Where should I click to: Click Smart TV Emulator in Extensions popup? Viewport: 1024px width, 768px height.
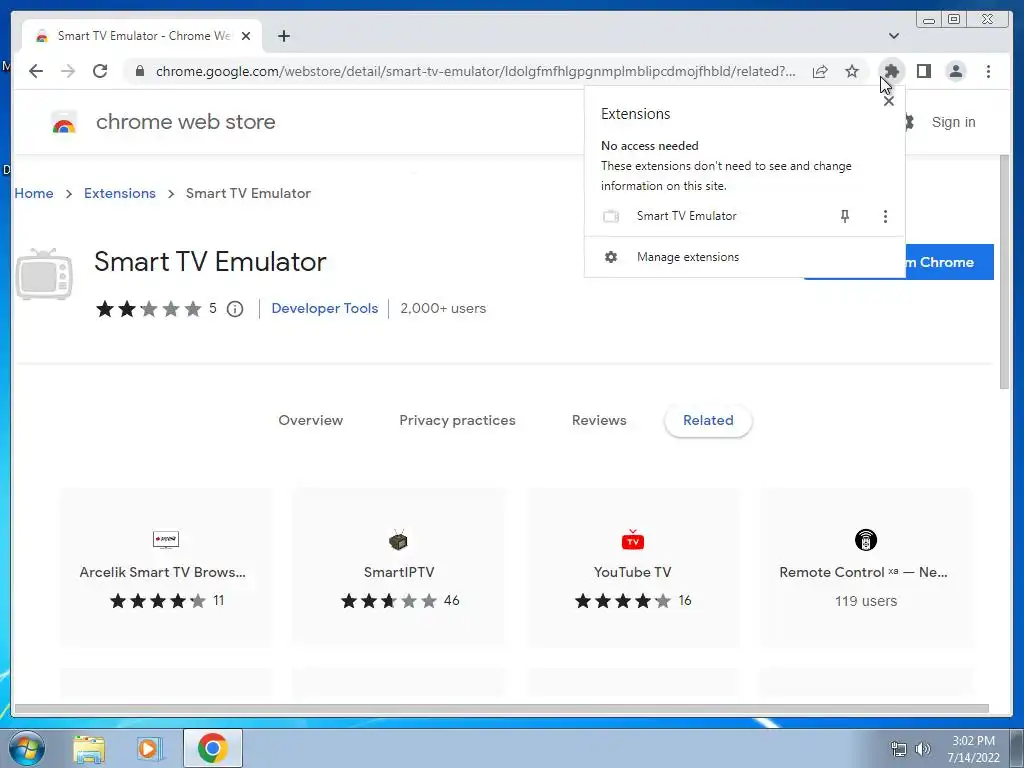coord(686,216)
